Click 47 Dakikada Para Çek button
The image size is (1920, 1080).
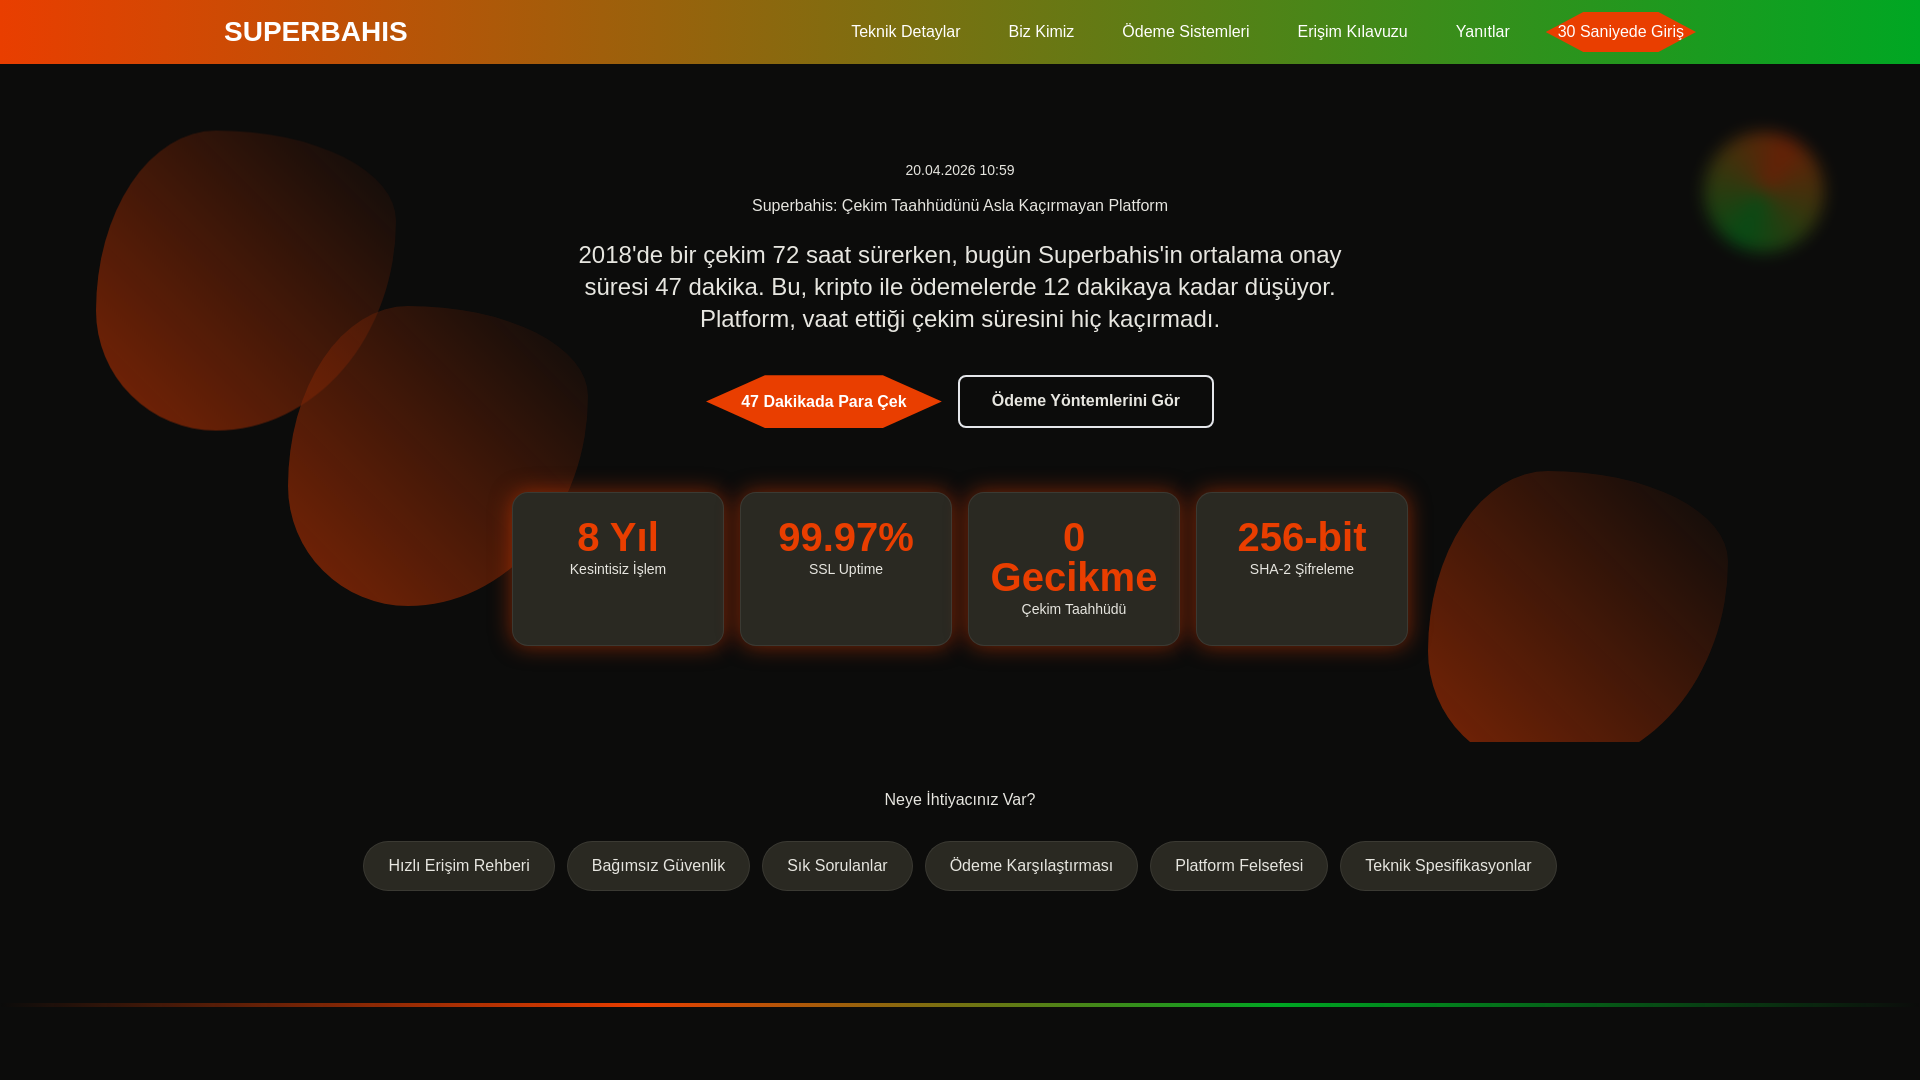point(824,401)
